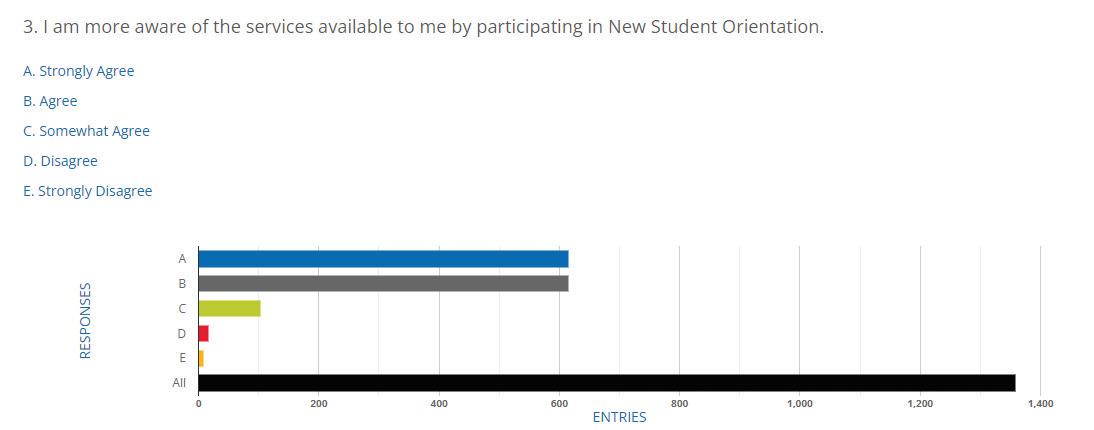Select the 'All' category label on the axis

(179, 383)
